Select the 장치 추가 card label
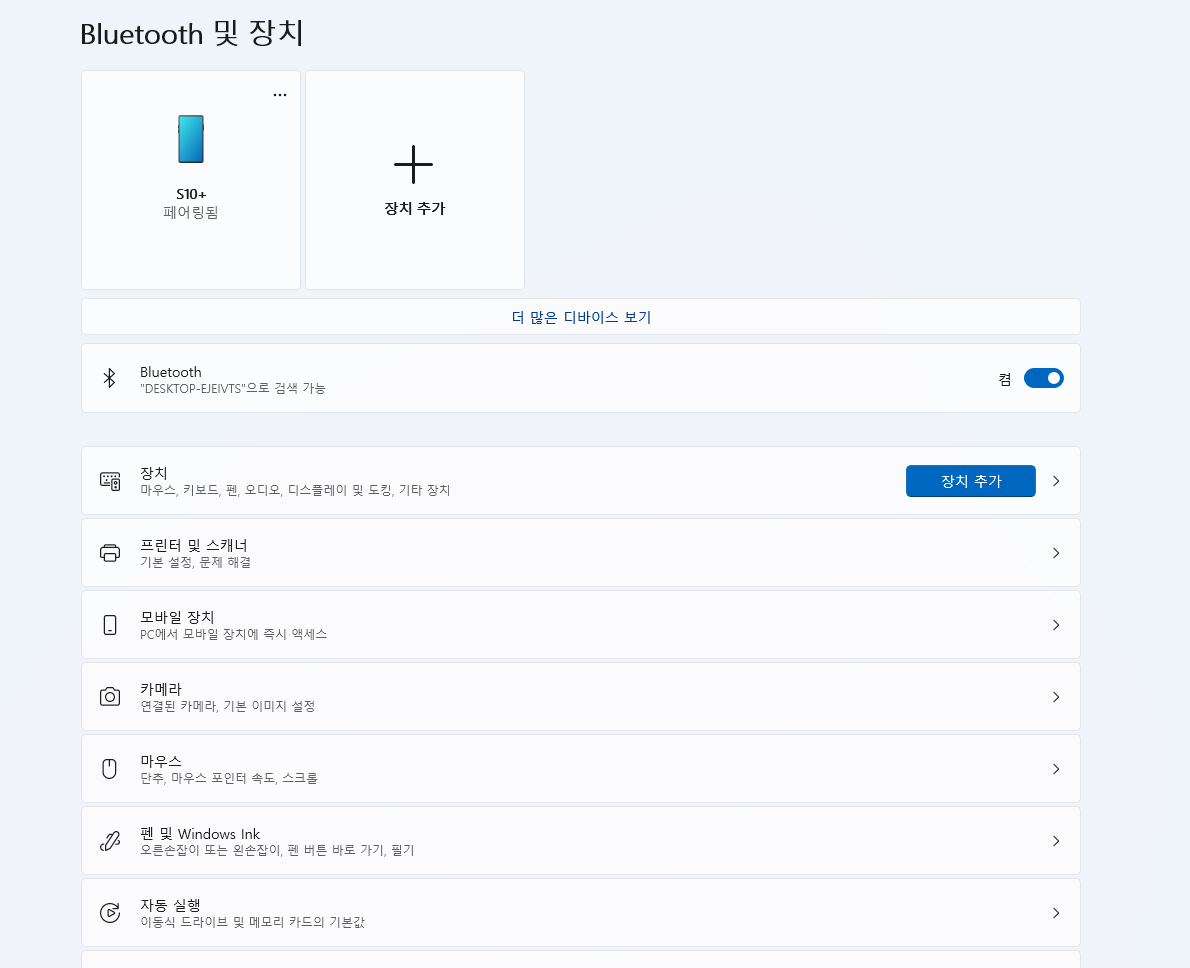The width and height of the screenshot is (1190, 968). [414, 208]
